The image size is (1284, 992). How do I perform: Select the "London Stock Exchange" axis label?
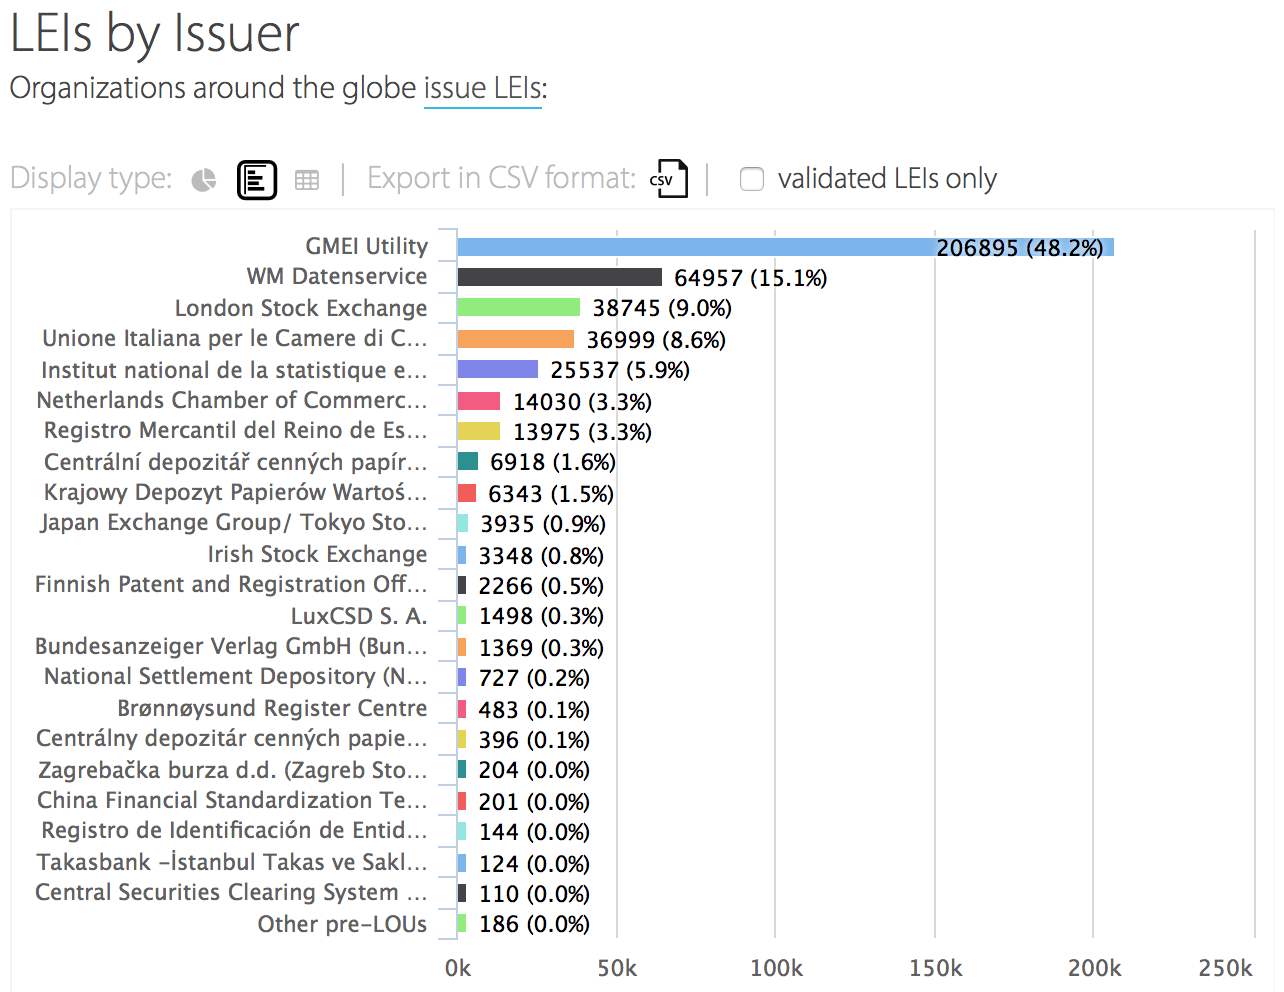[301, 308]
